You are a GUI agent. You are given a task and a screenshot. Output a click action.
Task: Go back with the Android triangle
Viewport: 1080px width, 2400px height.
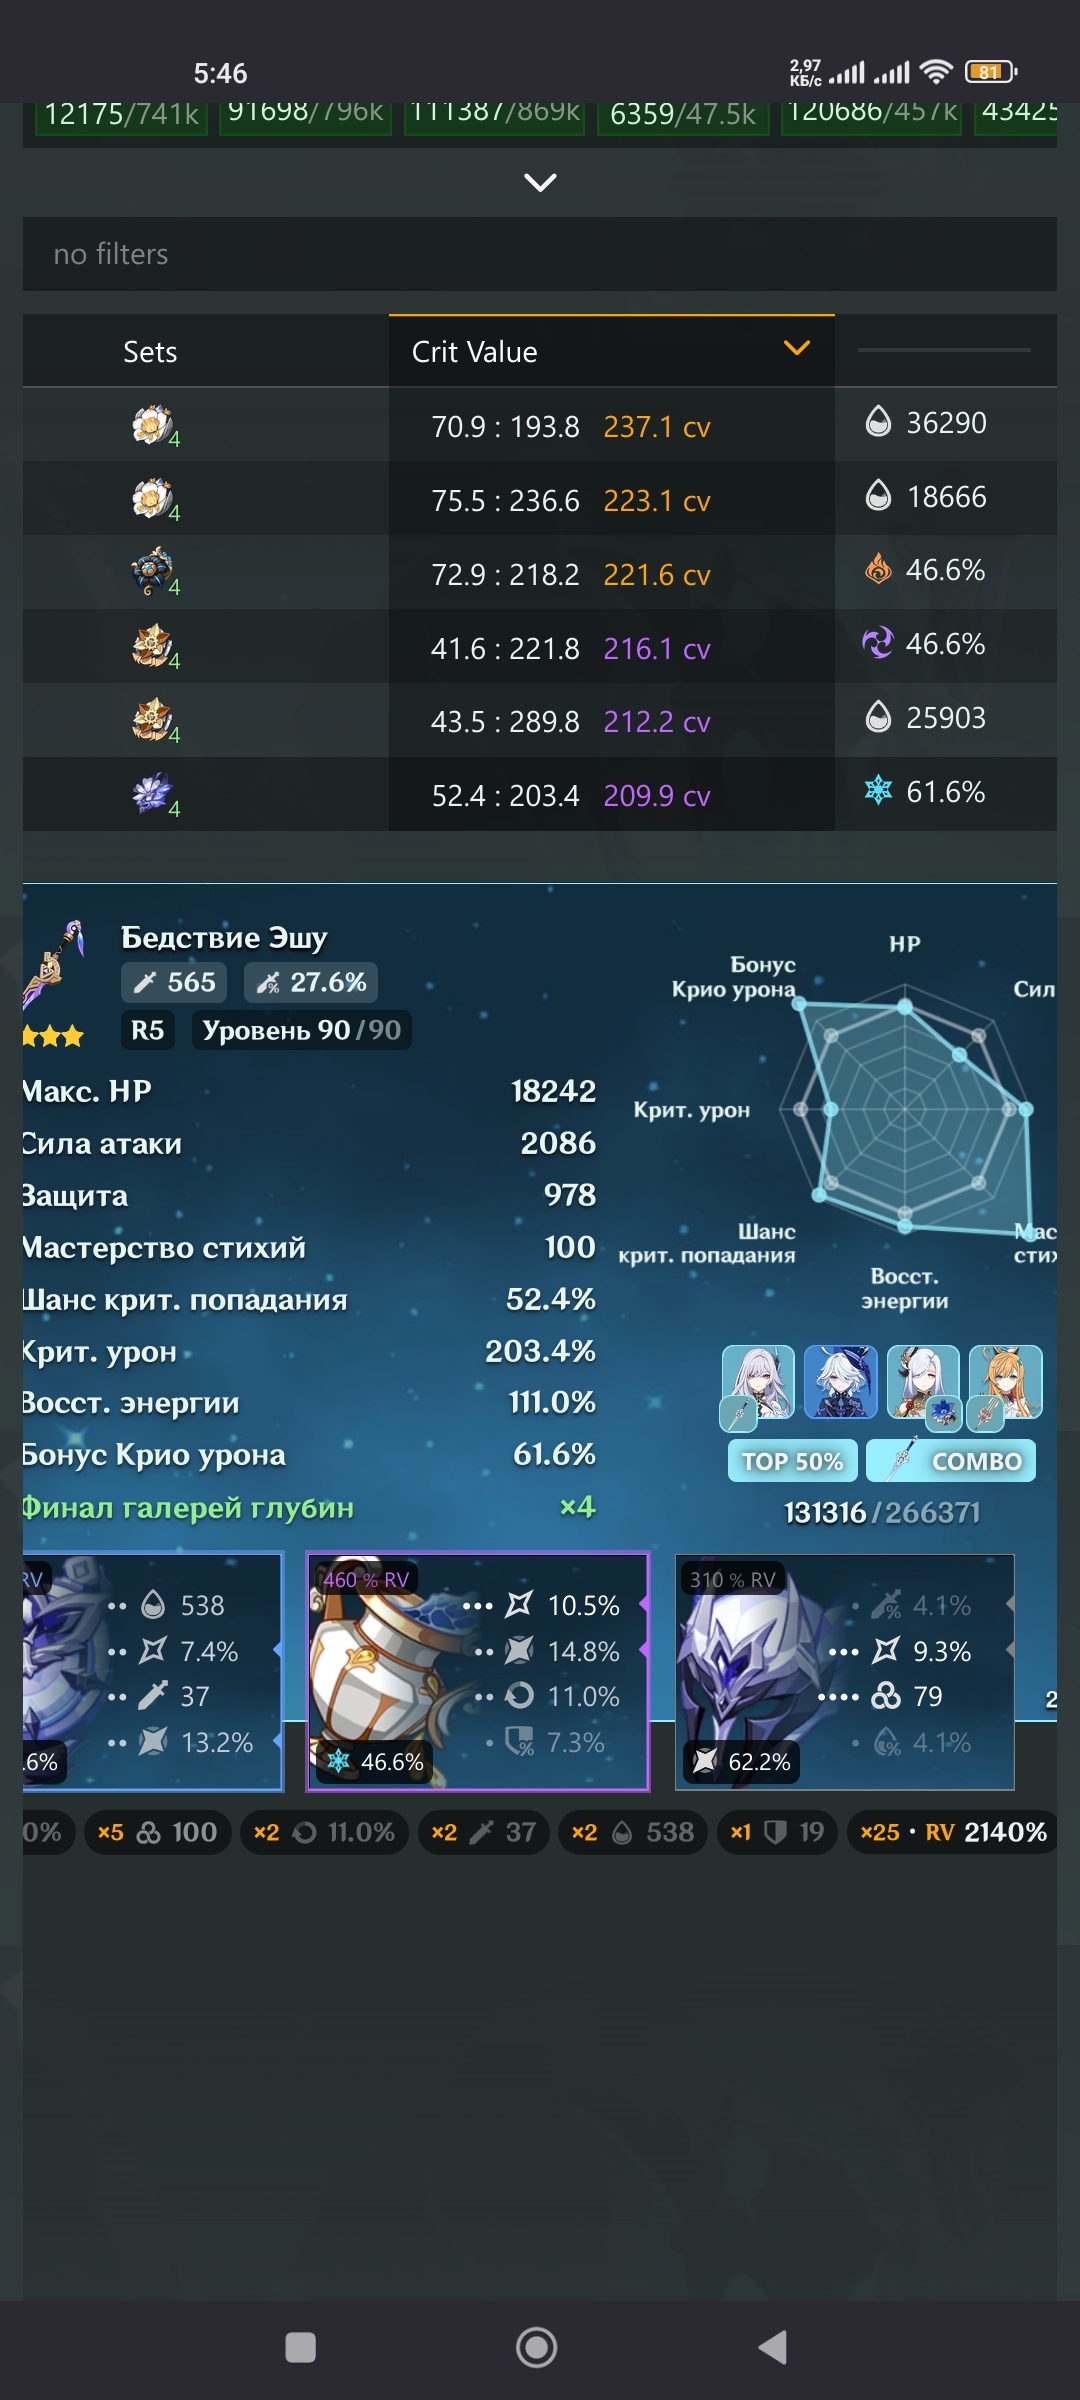click(773, 2347)
